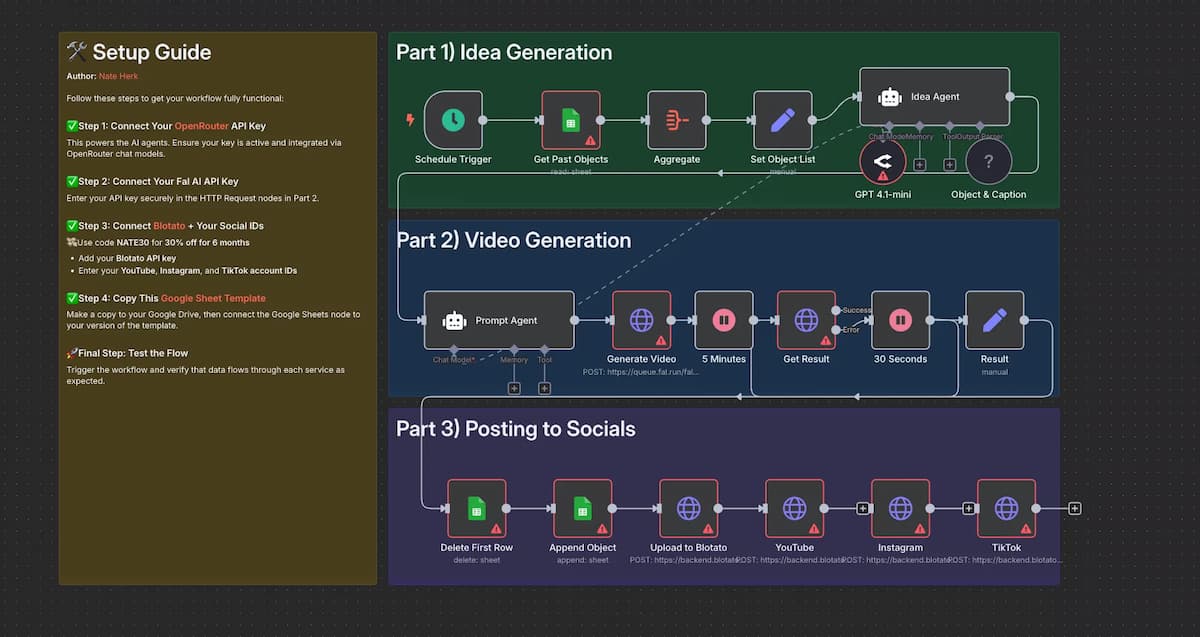This screenshot has width=1200, height=637.
Task: Open the Schedule Trigger node
Action: tap(453, 118)
